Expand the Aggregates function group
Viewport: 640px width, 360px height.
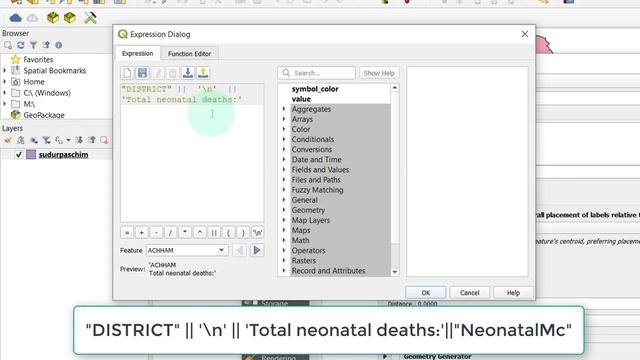point(284,109)
